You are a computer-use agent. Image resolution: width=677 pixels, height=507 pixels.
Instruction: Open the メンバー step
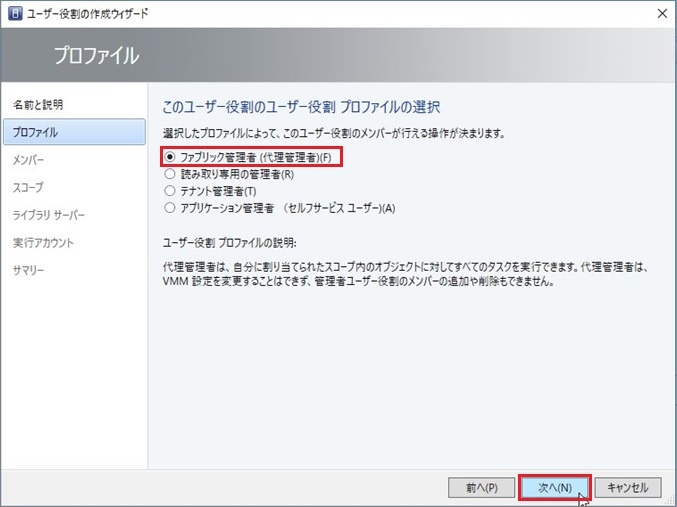[28, 159]
